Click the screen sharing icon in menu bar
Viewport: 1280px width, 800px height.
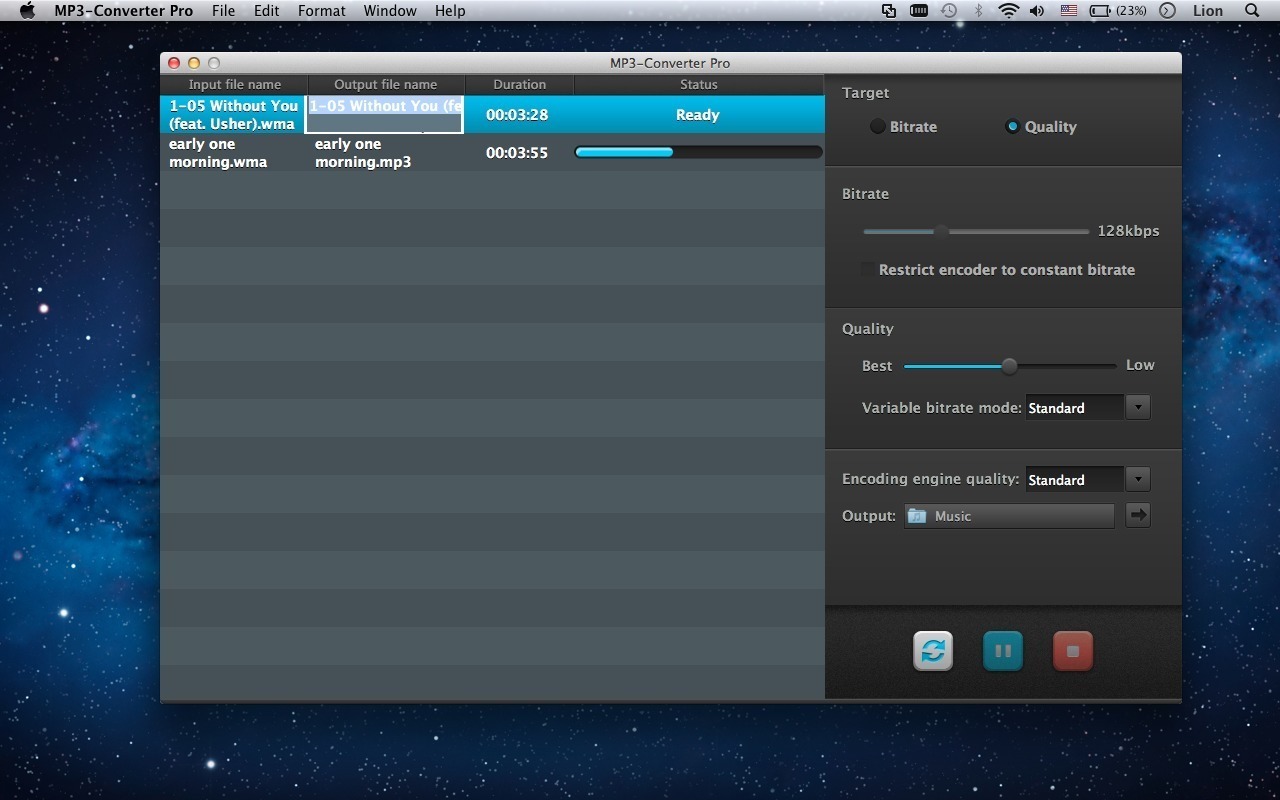pos(889,11)
